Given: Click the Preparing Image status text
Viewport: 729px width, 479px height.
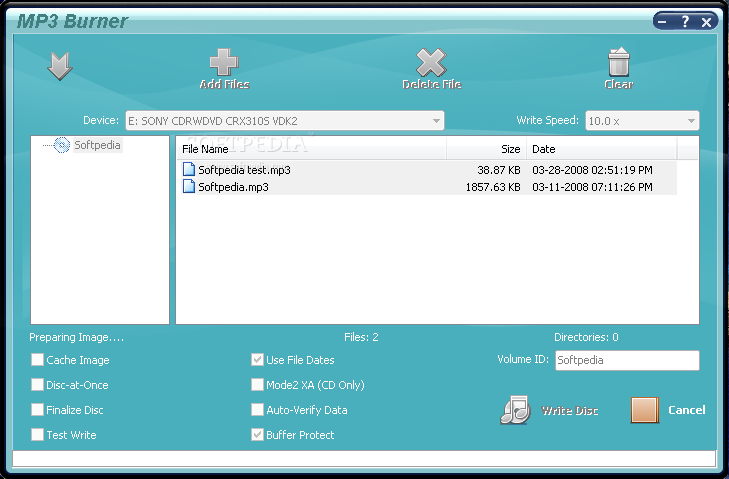Looking at the screenshot, I should click(77, 337).
